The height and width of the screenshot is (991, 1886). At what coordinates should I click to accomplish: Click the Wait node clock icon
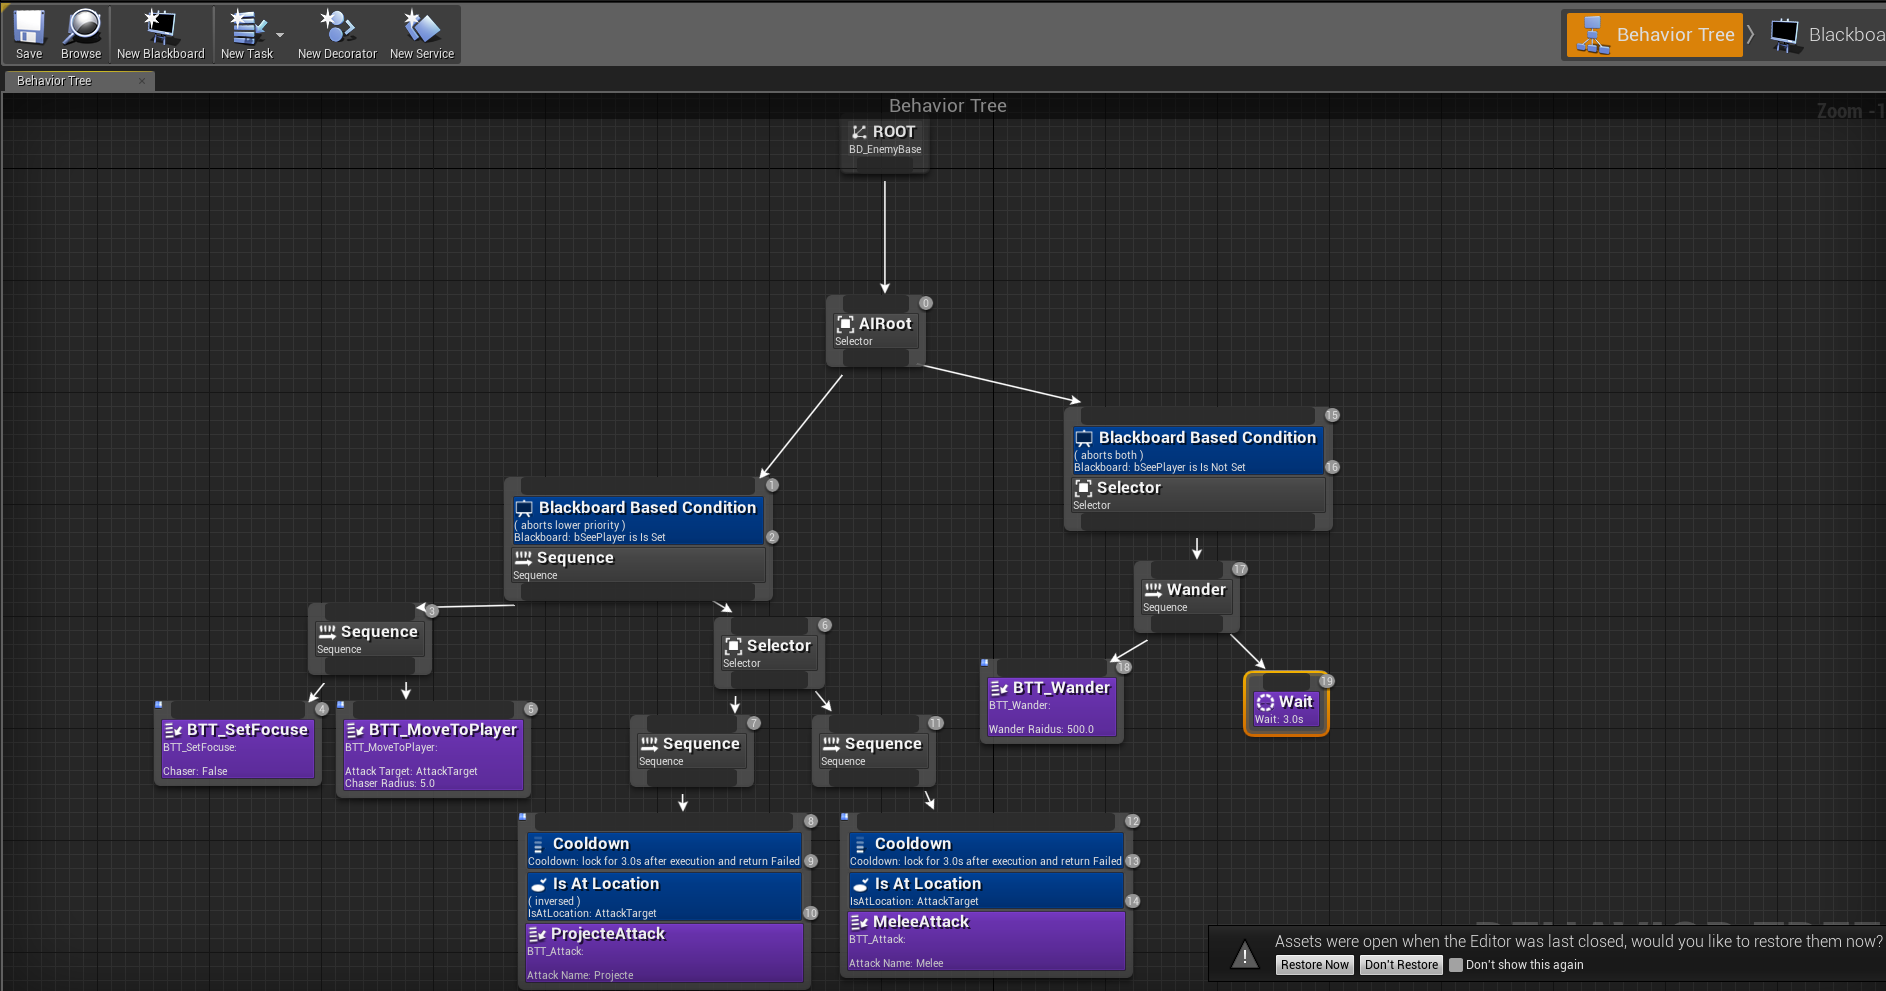[x=1265, y=702]
